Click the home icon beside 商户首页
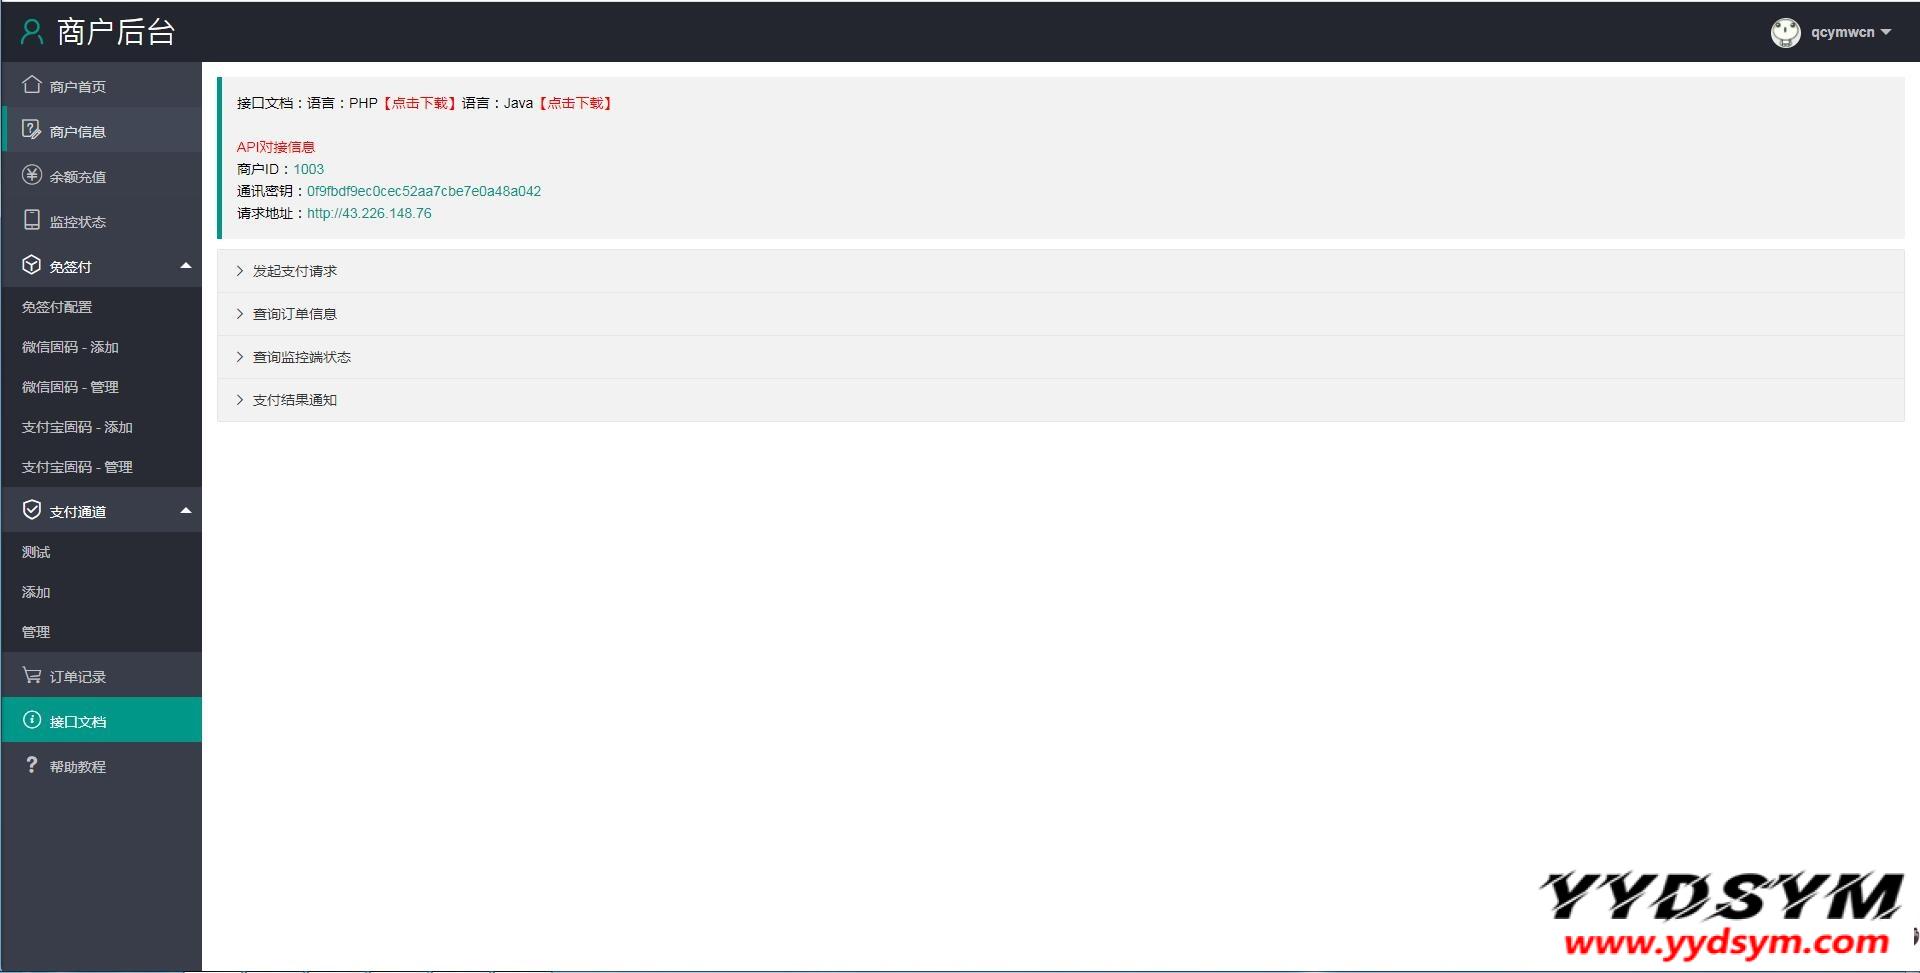The height and width of the screenshot is (973, 1920). coord(32,85)
